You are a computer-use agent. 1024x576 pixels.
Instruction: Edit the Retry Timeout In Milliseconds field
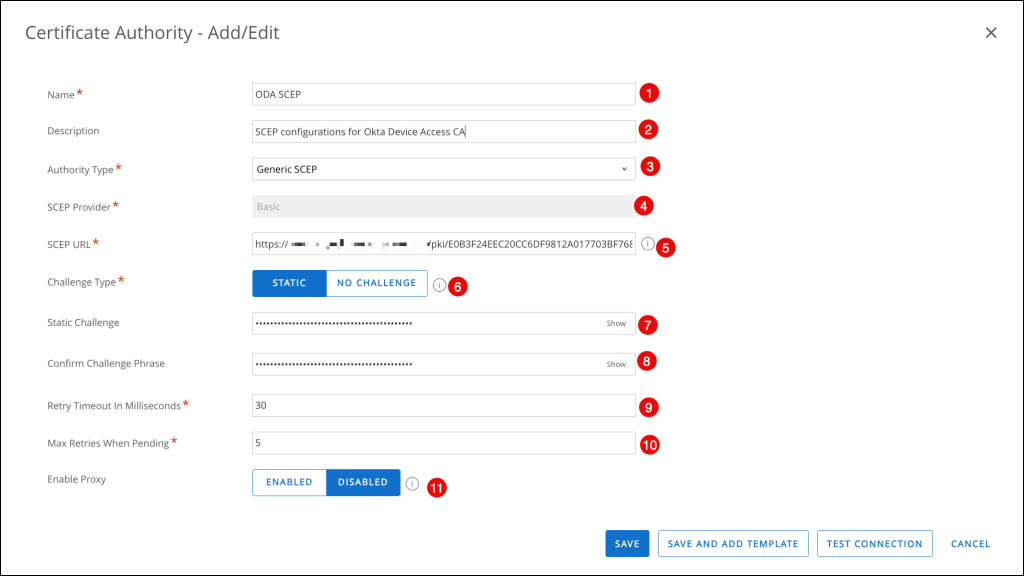click(x=444, y=405)
